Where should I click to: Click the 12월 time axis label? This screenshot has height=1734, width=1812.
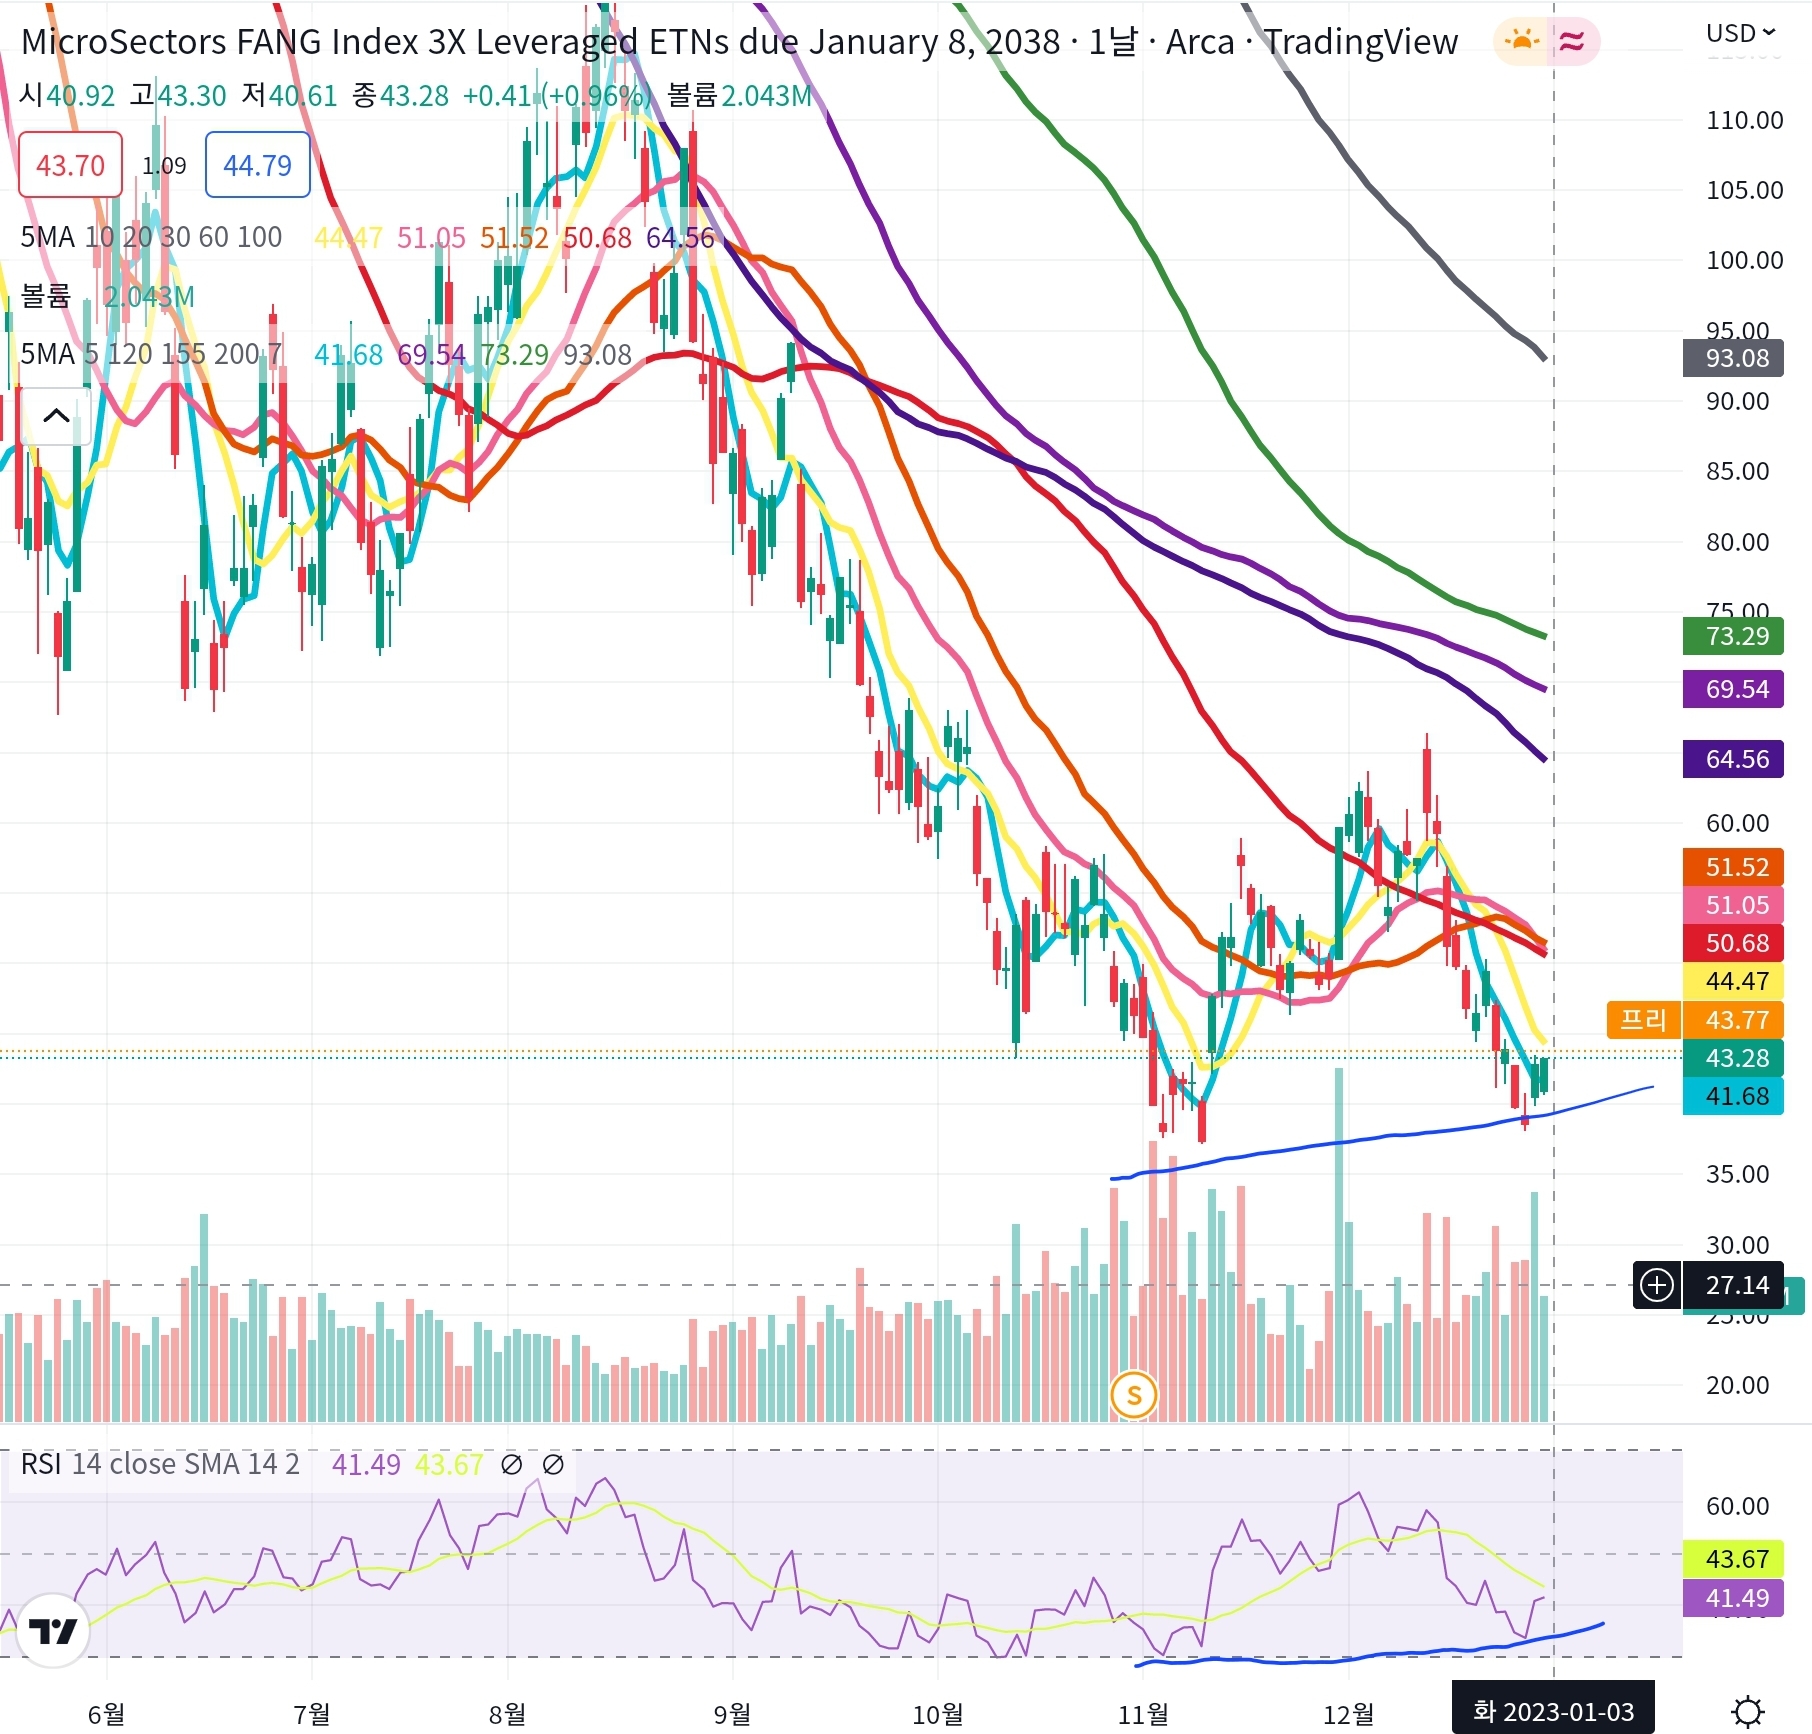click(1348, 1714)
